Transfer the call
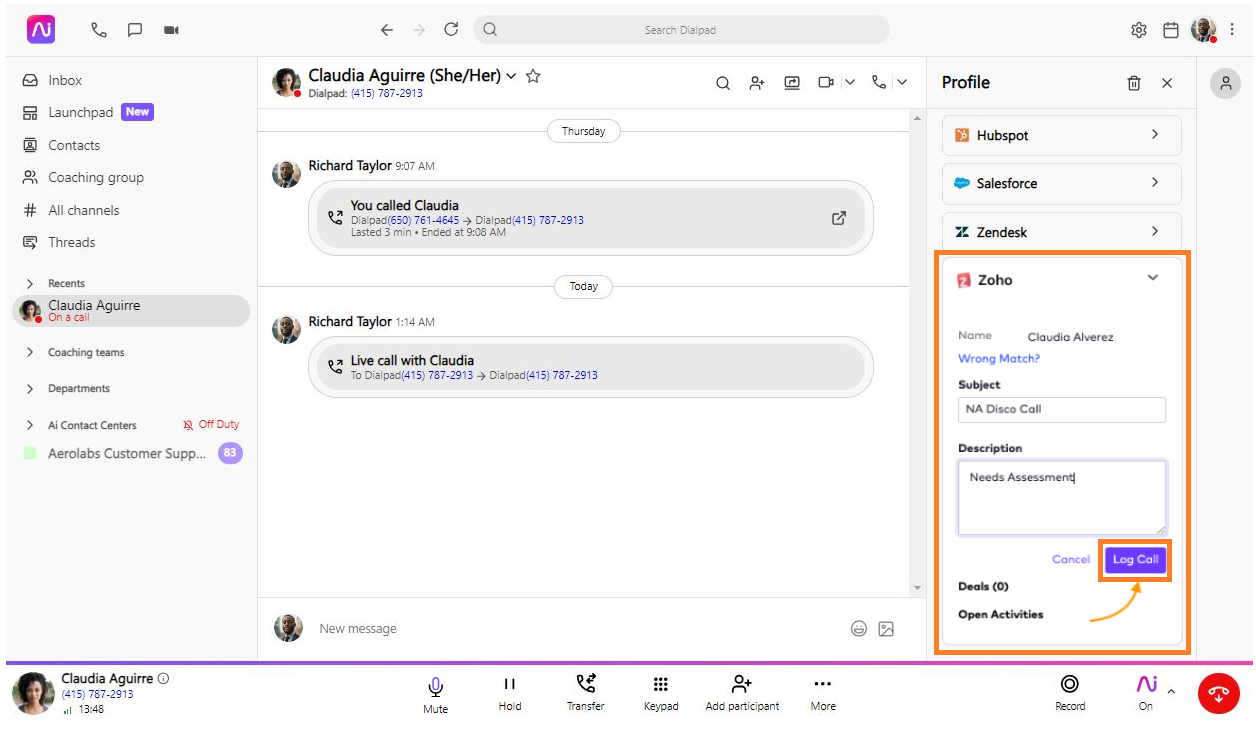1256x732 pixels. pyautogui.click(x=585, y=693)
